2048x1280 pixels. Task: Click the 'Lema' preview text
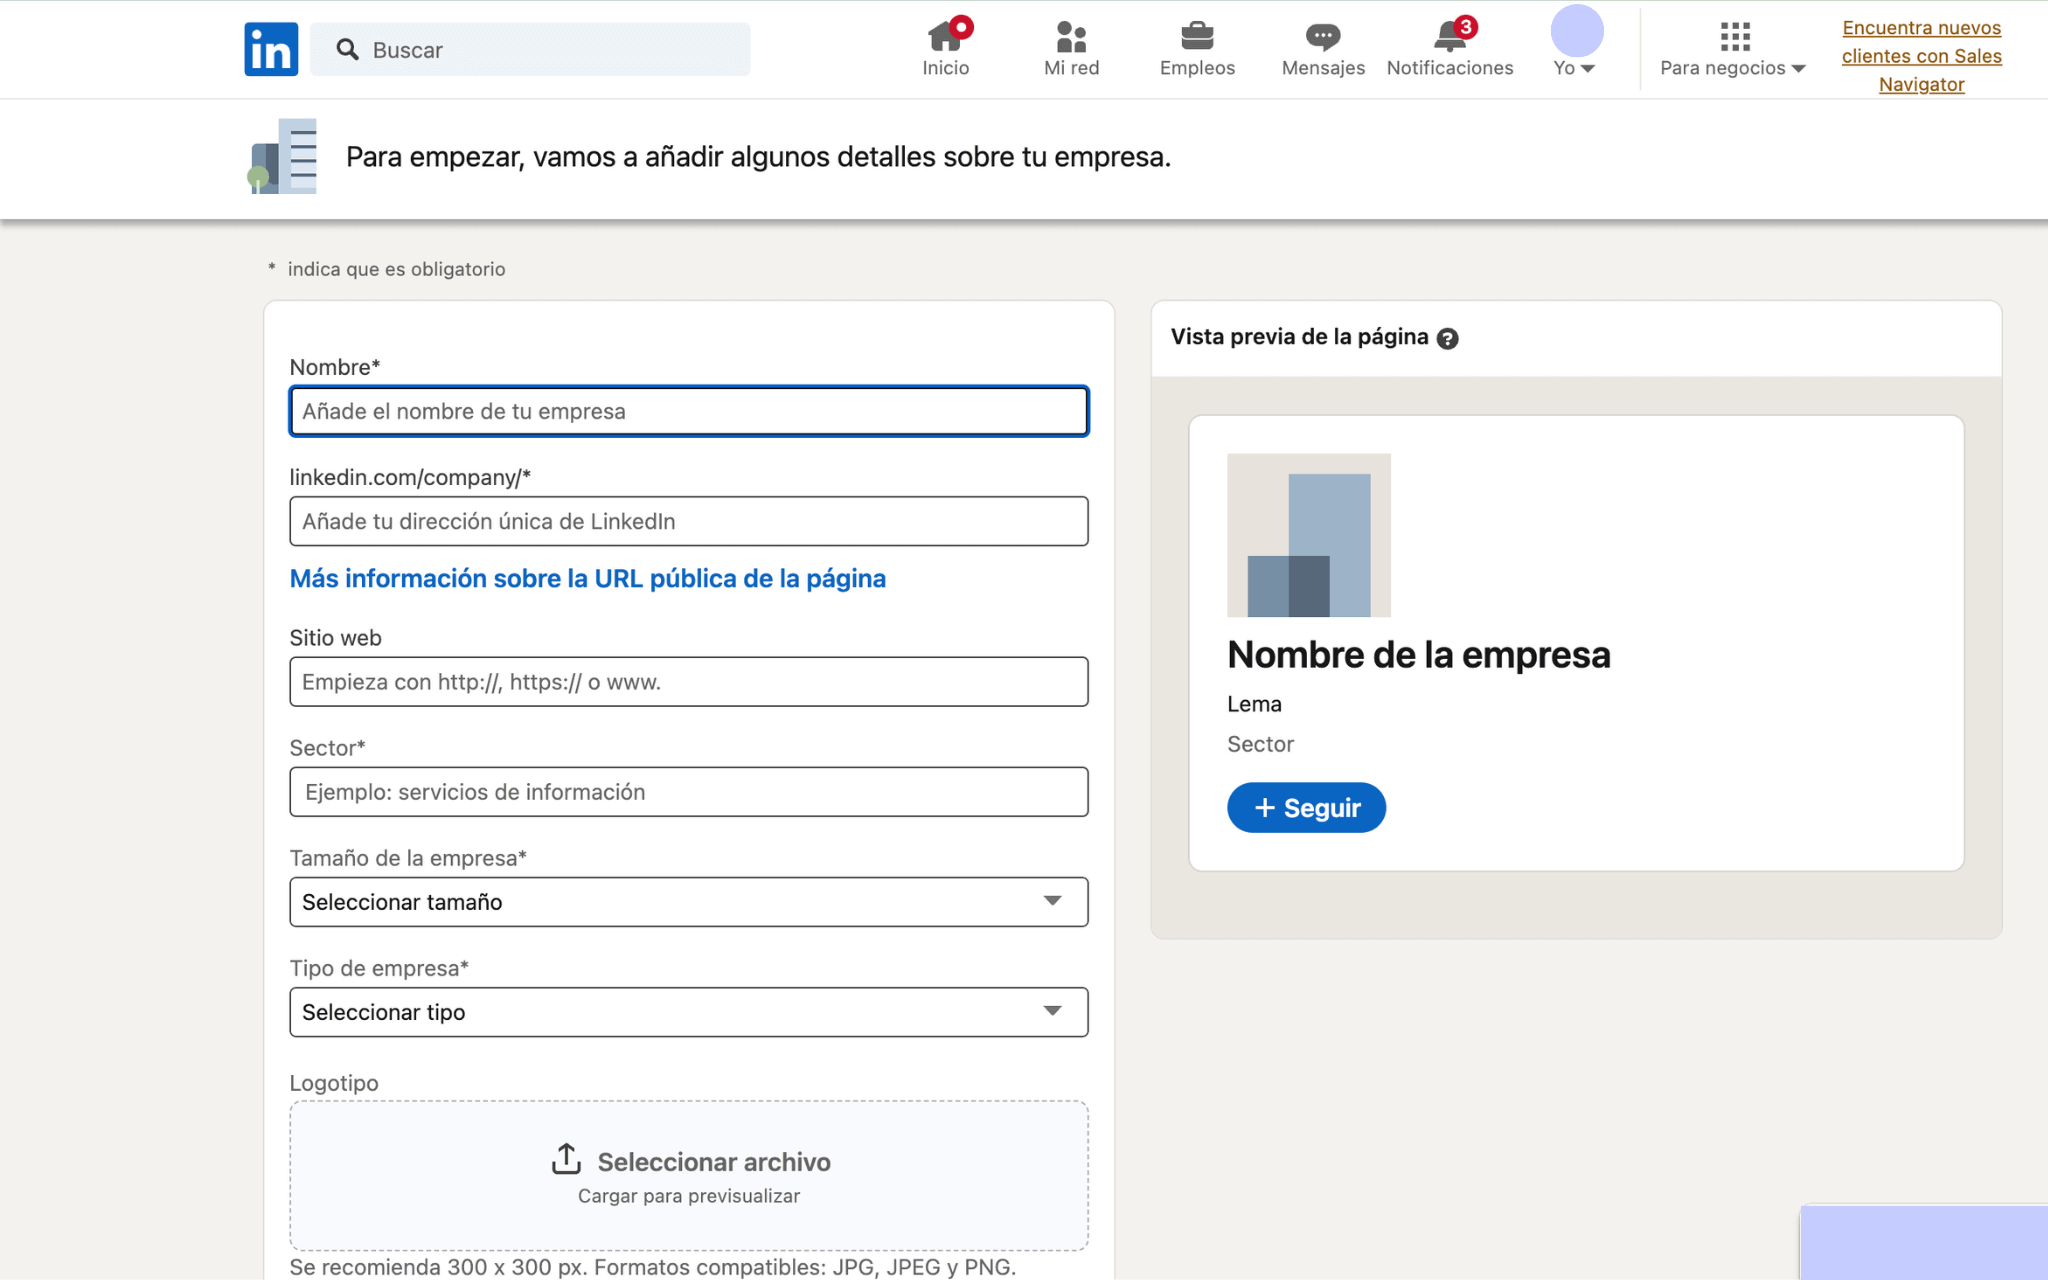[x=1254, y=704]
